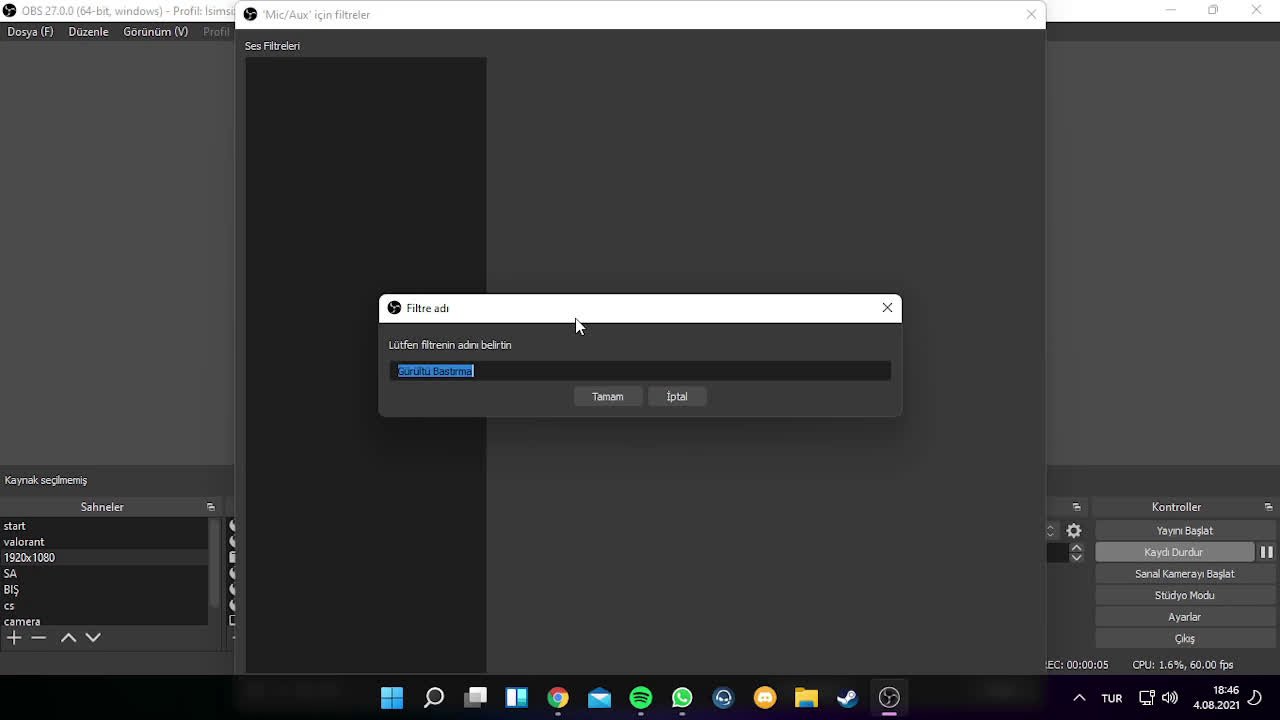Start the virtual camera with Sanal Kamerayı Başlat
Screen dimensions: 1280x720
pyautogui.click(x=1184, y=573)
